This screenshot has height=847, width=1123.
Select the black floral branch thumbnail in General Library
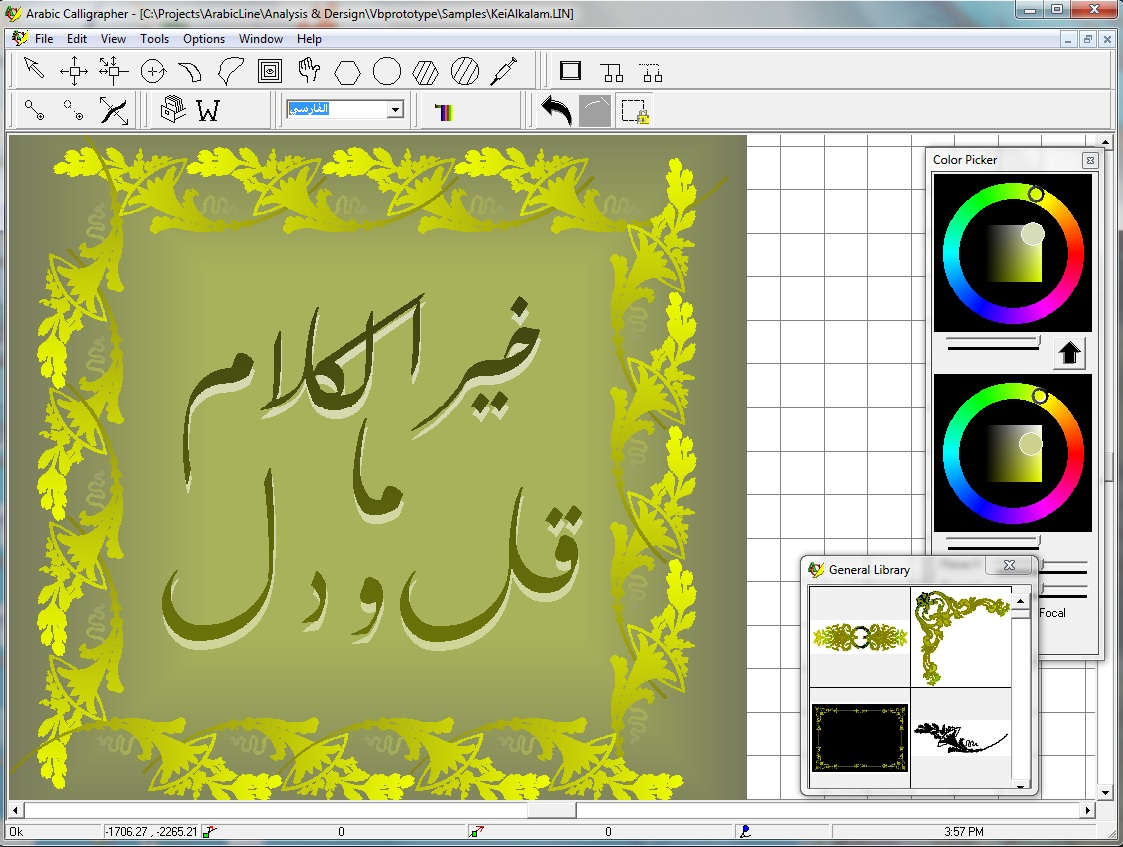961,737
